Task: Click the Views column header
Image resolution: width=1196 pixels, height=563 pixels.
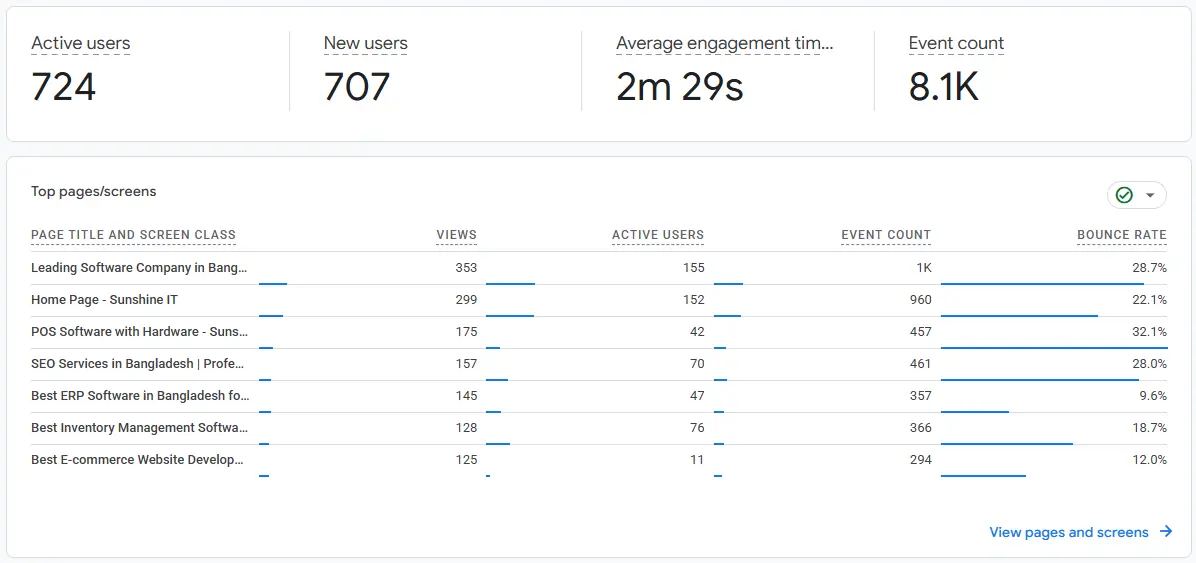Action: point(457,235)
